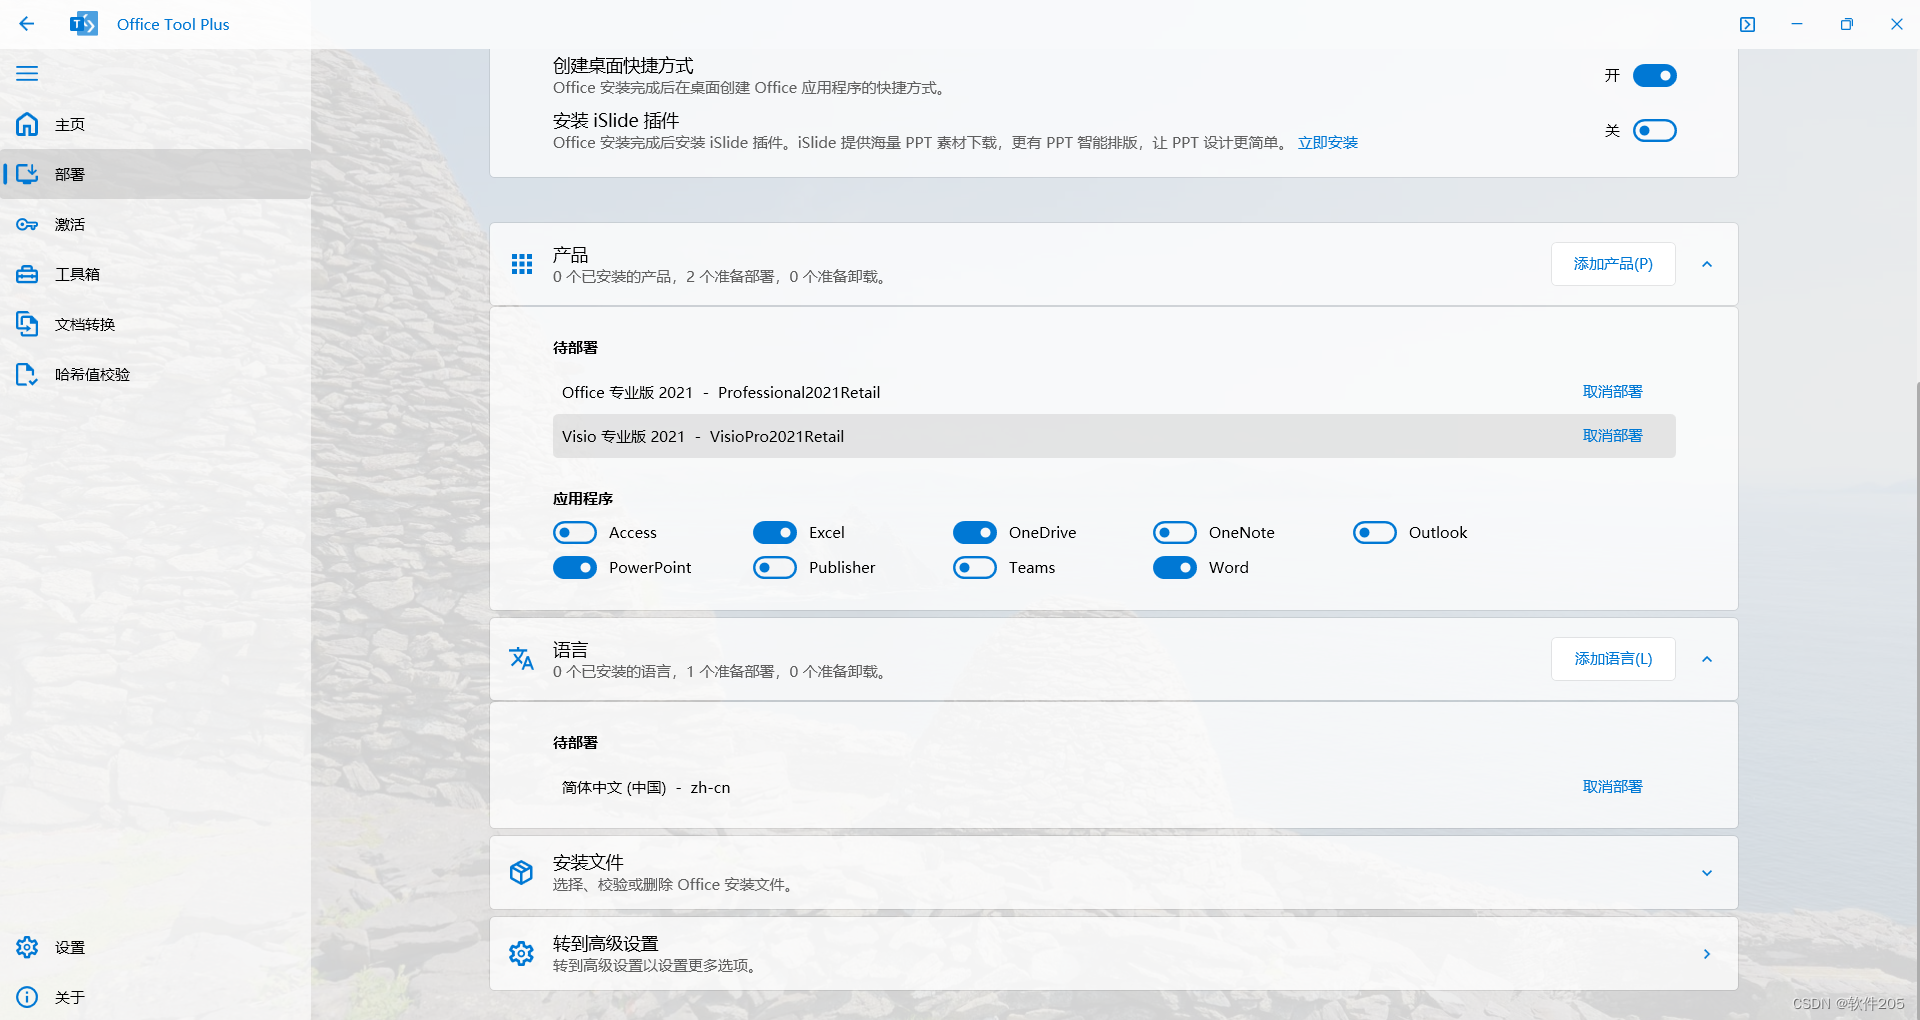Image resolution: width=1920 pixels, height=1020 pixels.
Task: Disable the PowerPoint application toggle
Action: 575,568
